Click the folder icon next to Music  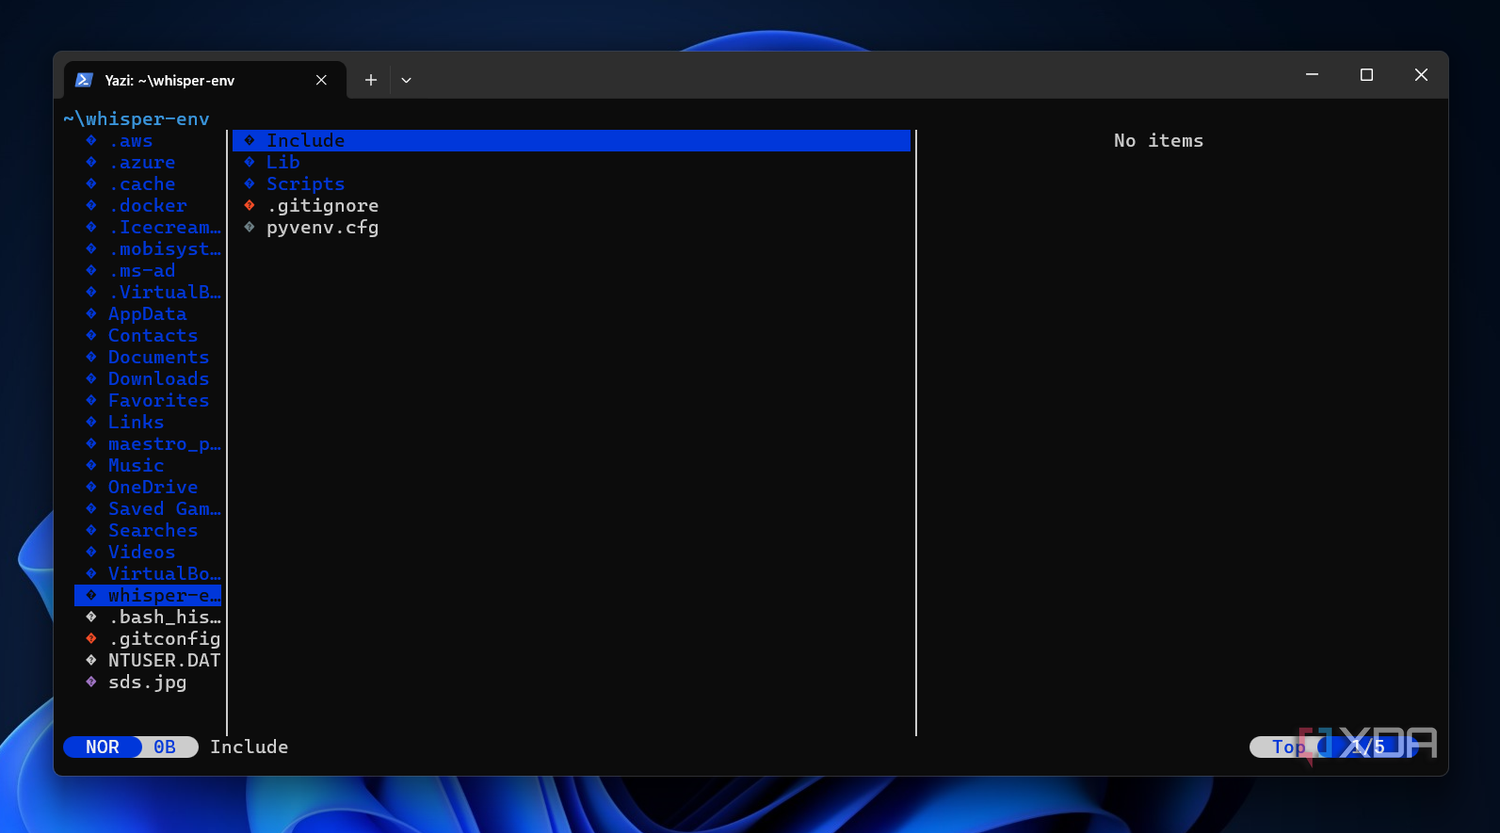pos(91,466)
